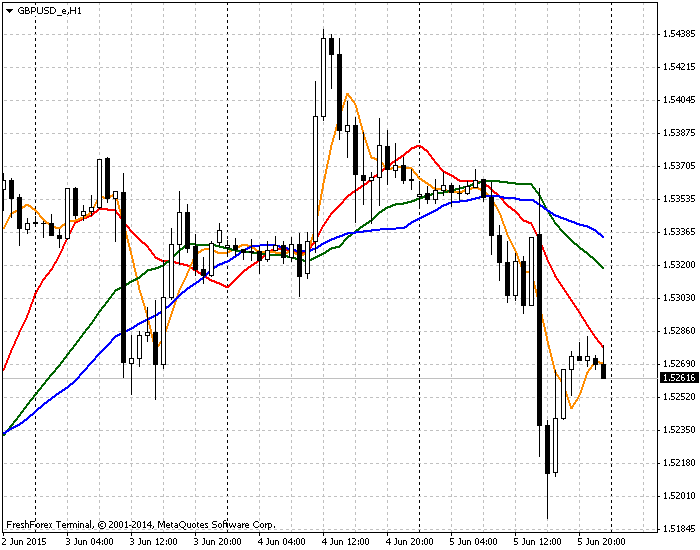Screen dimensions: 700x550
Task: Click the 4 Jun 20:00 time label
Action: (409, 542)
